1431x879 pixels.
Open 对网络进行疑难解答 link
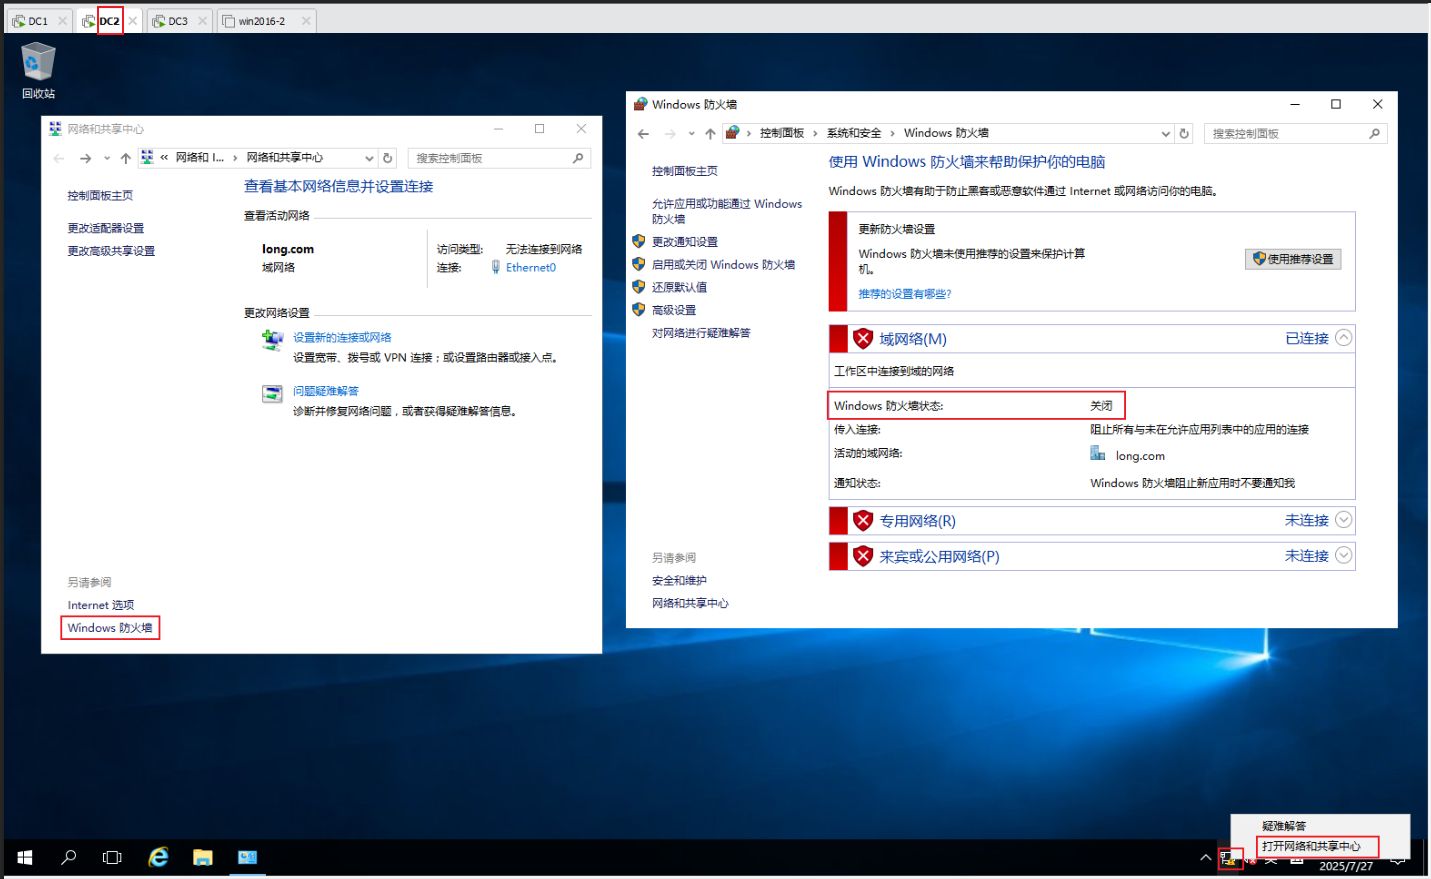pyautogui.click(x=701, y=333)
